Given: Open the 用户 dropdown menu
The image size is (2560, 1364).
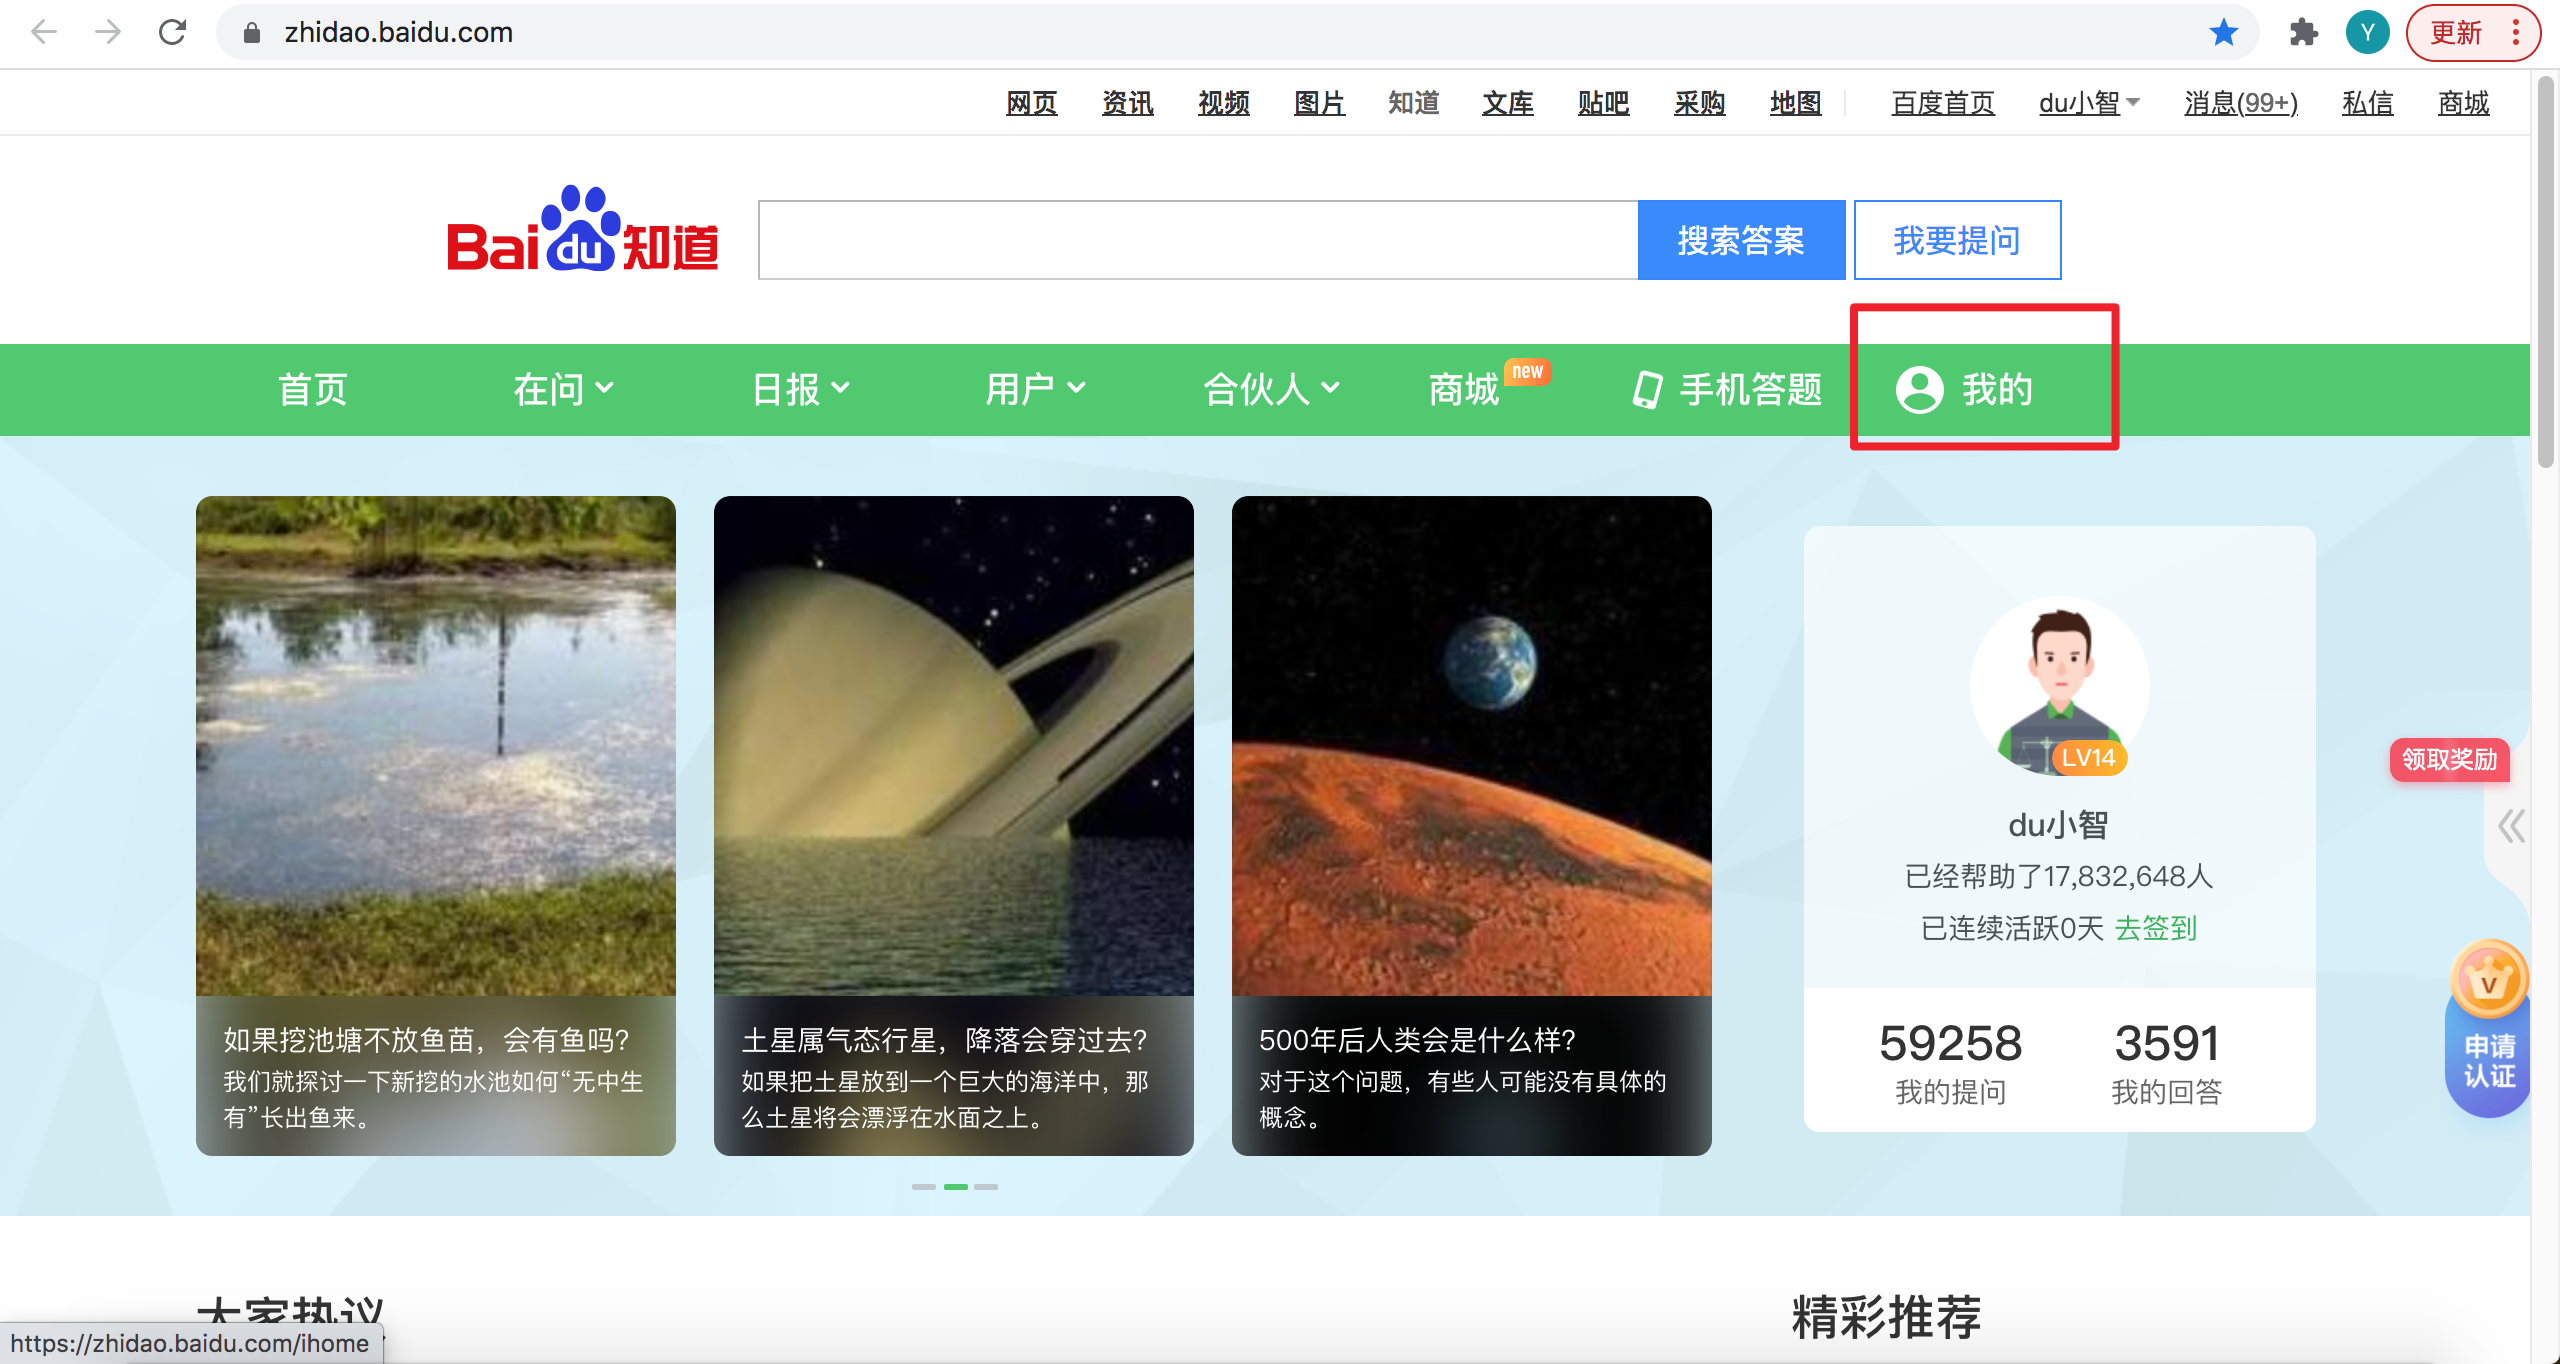Looking at the screenshot, I should tap(1033, 389).
